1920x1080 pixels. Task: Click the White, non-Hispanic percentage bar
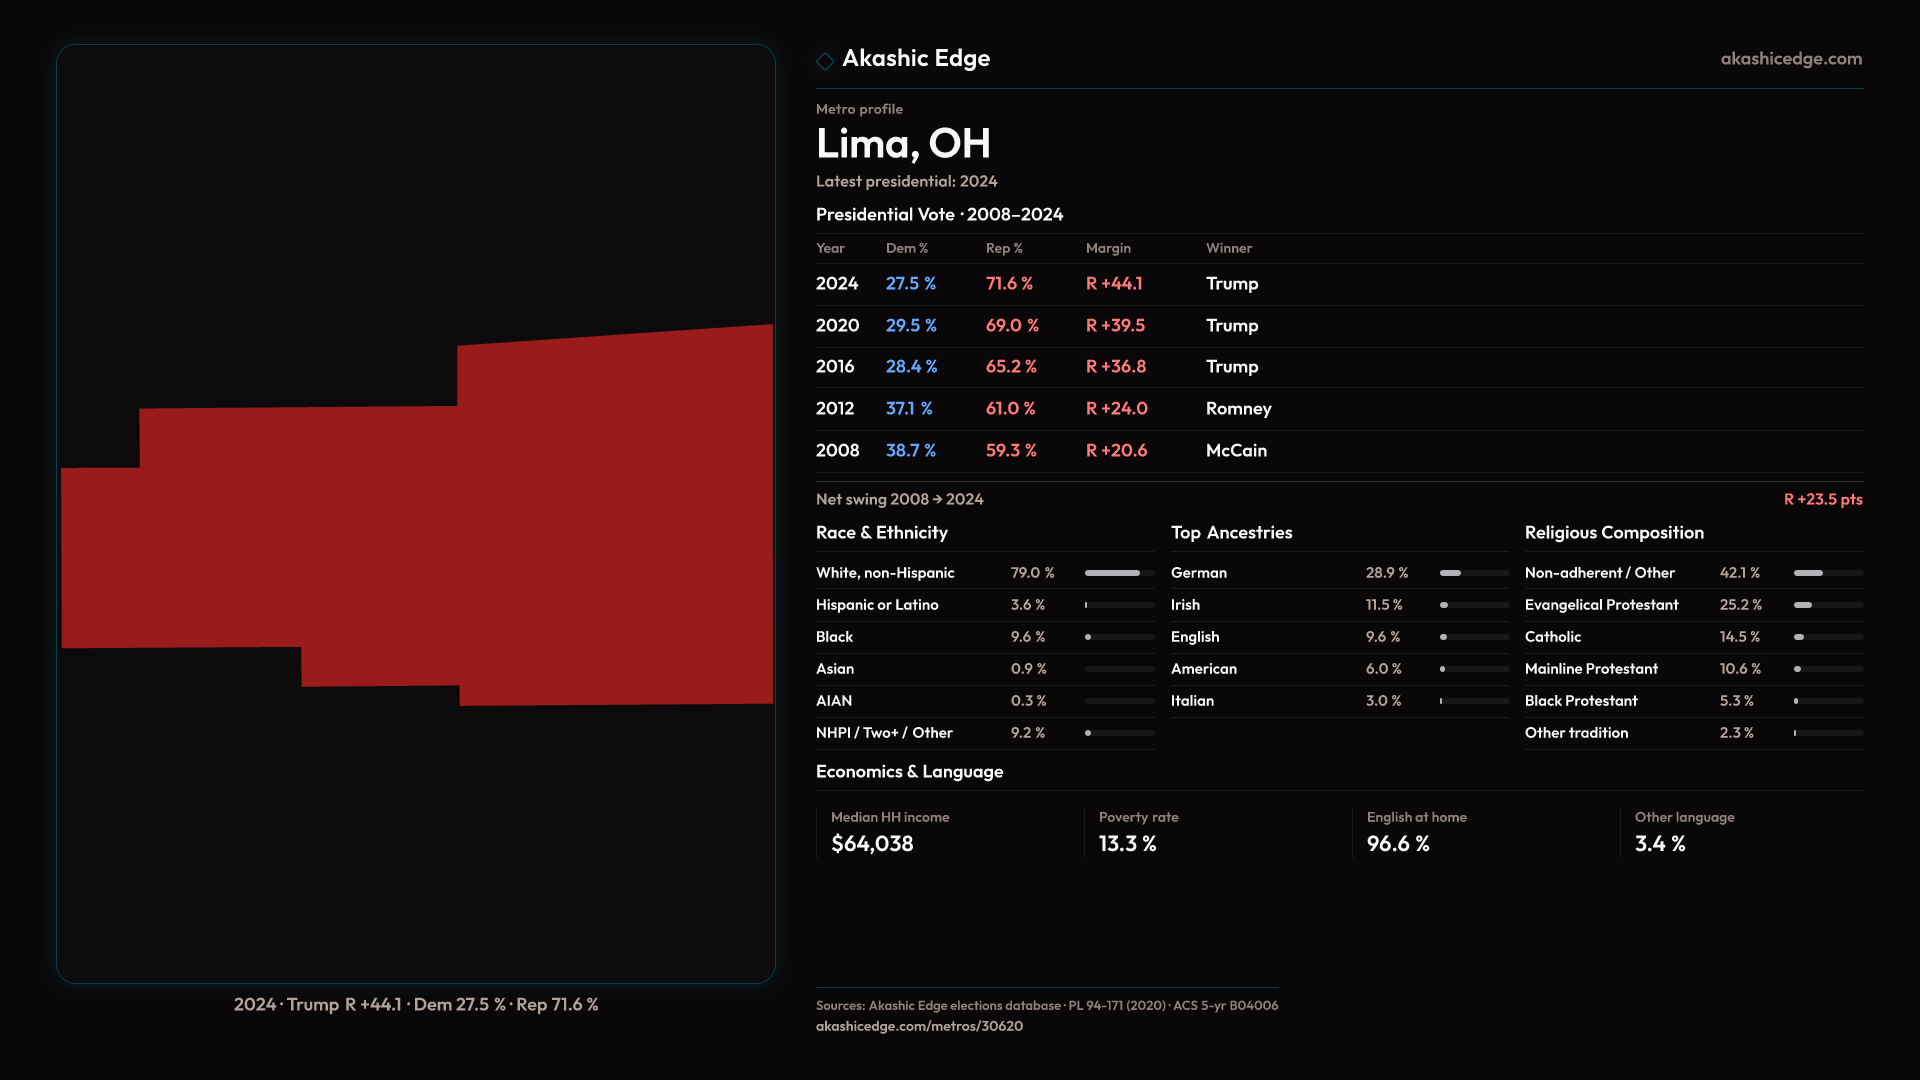(1119, 573)
